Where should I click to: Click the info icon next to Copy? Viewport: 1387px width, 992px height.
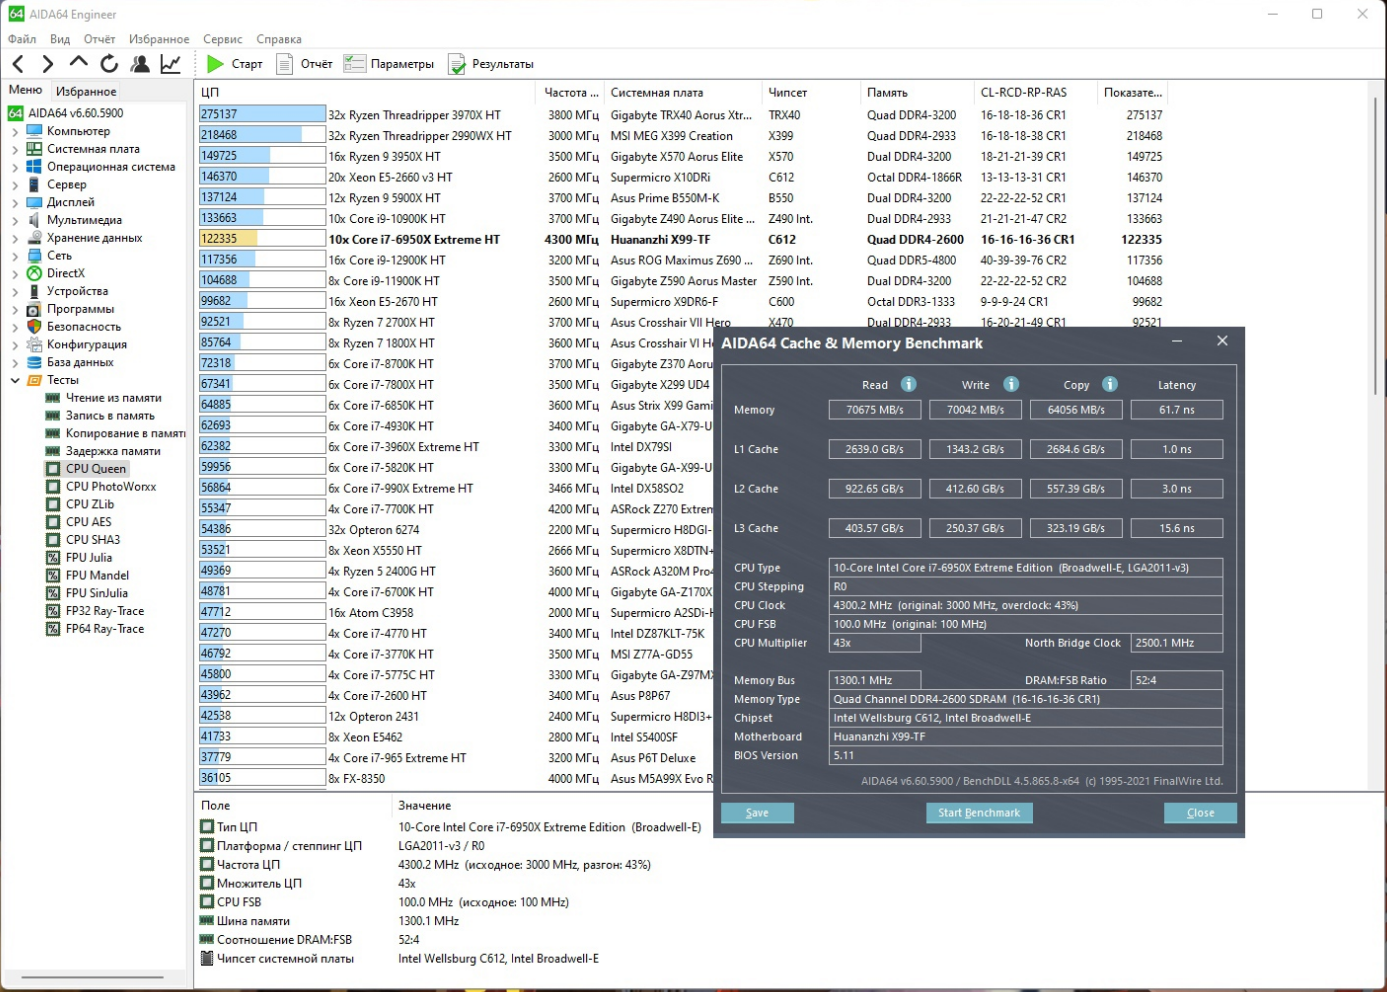1110,384
